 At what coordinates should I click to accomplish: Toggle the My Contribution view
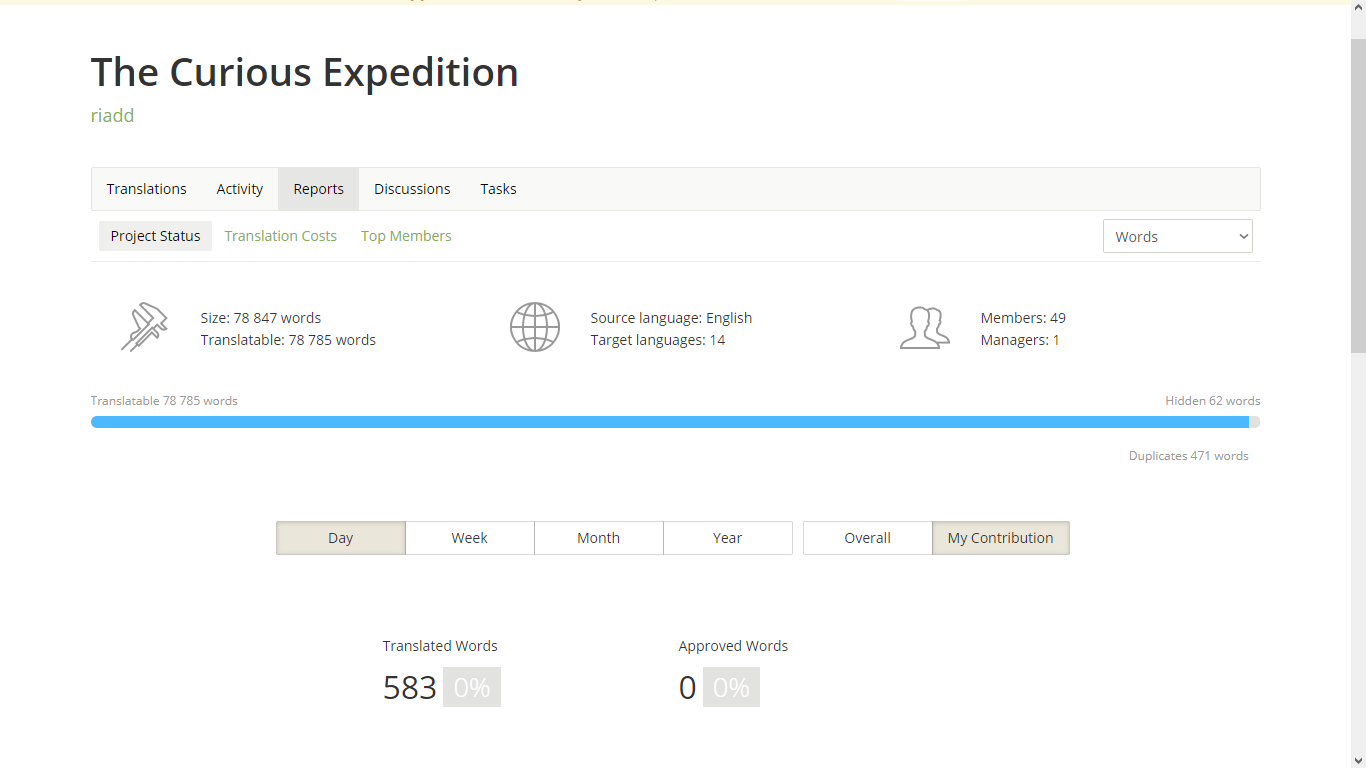click(1000, 538)
